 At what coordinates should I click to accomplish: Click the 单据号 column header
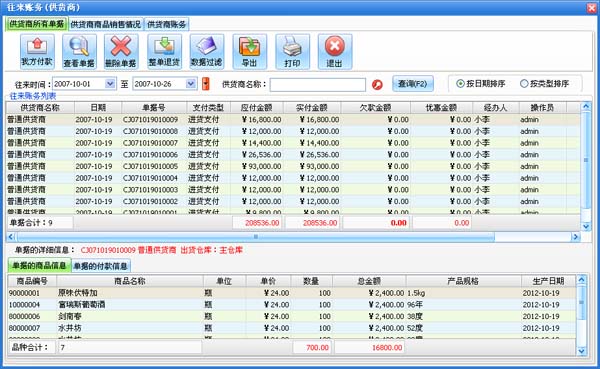pos(154,108)
